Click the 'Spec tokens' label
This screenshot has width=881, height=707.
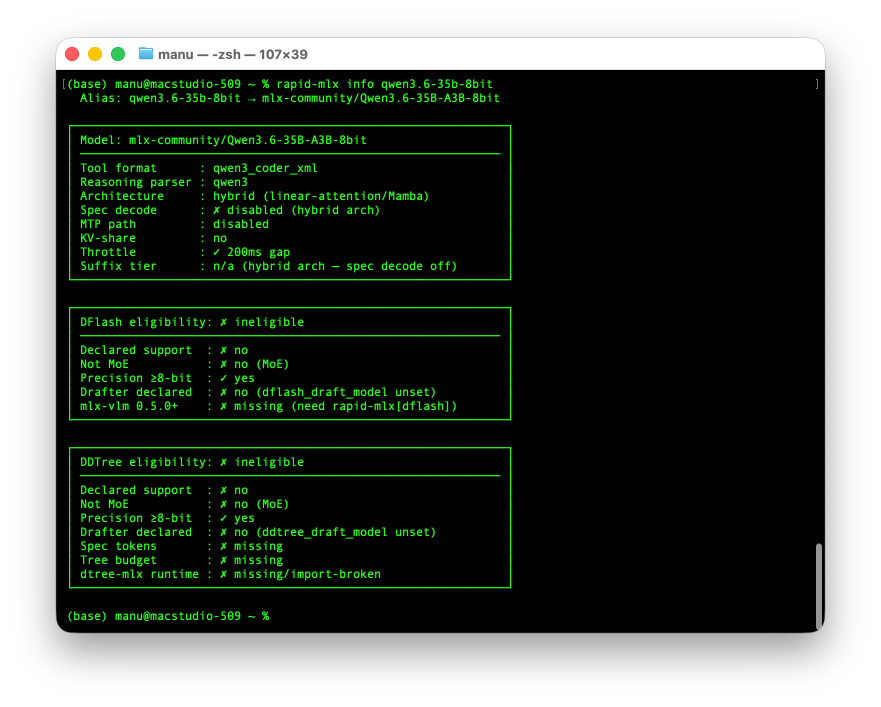[x=119, y=546]
